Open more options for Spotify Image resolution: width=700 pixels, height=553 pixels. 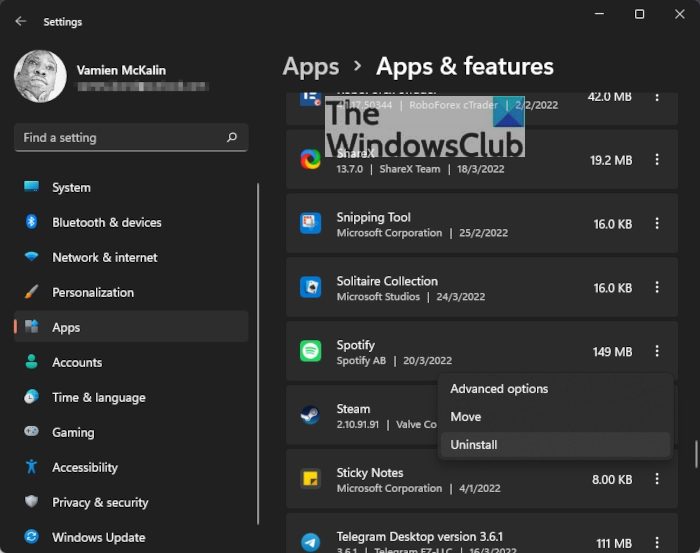point(657,352)
